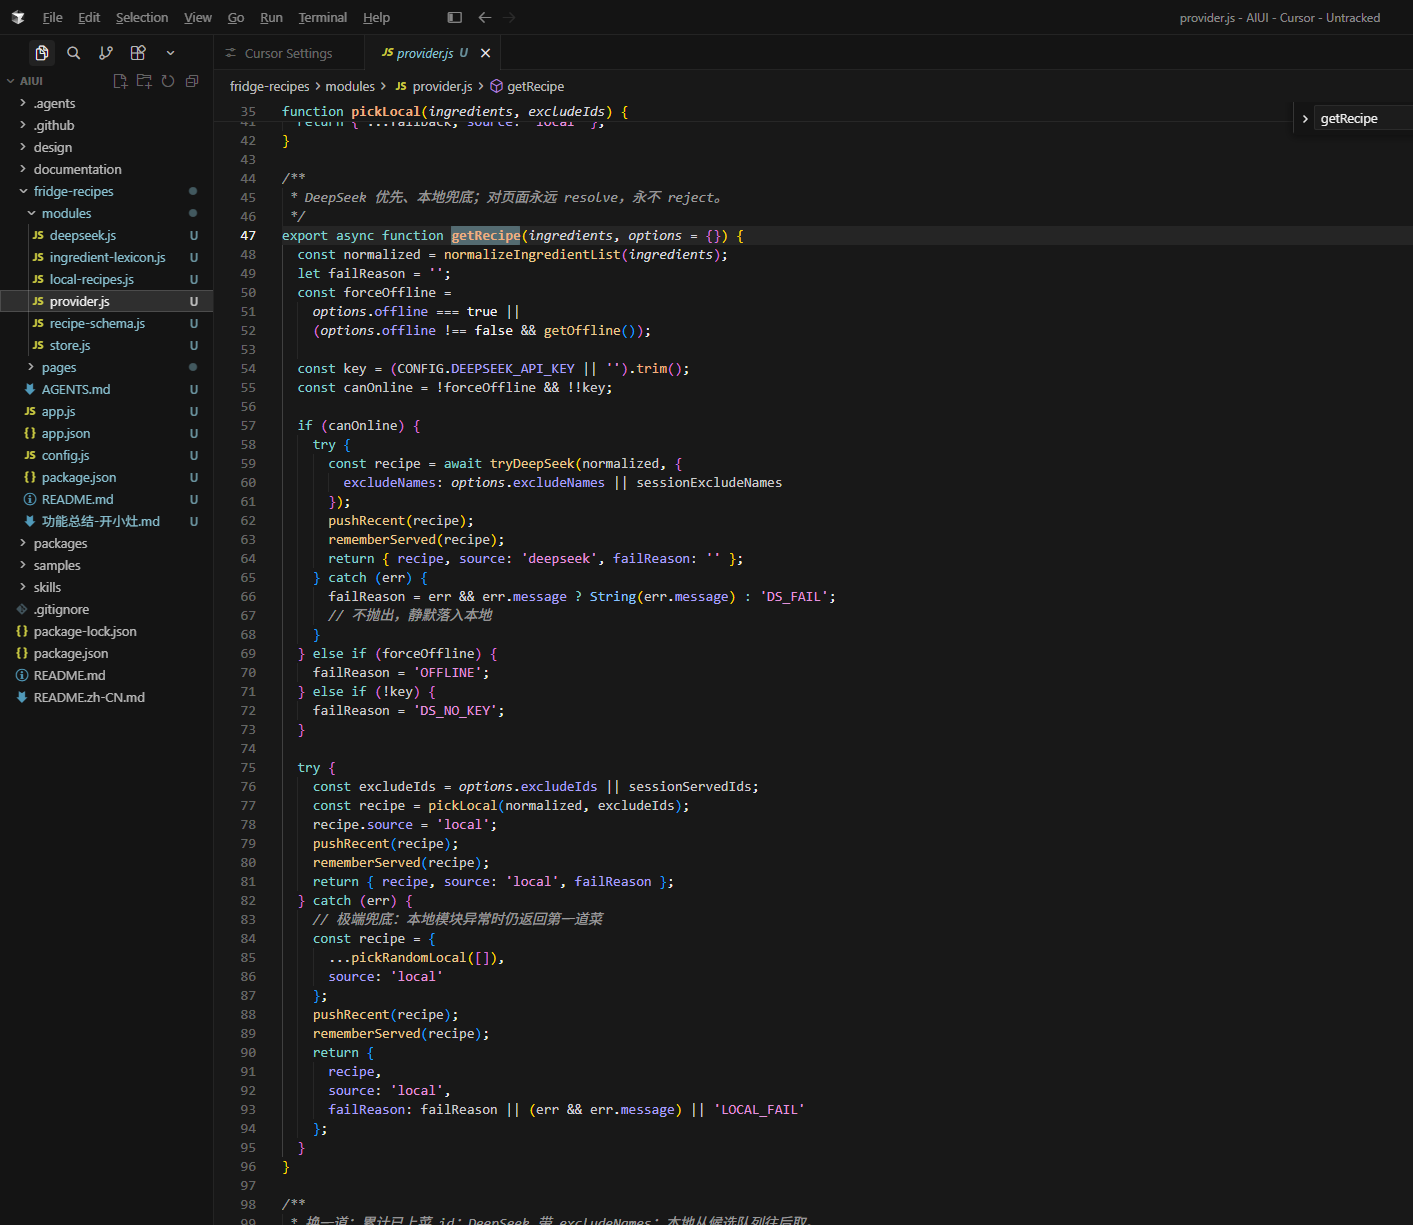Open the Explorer view icon
1413x1225 pixels.
point(42,53)
